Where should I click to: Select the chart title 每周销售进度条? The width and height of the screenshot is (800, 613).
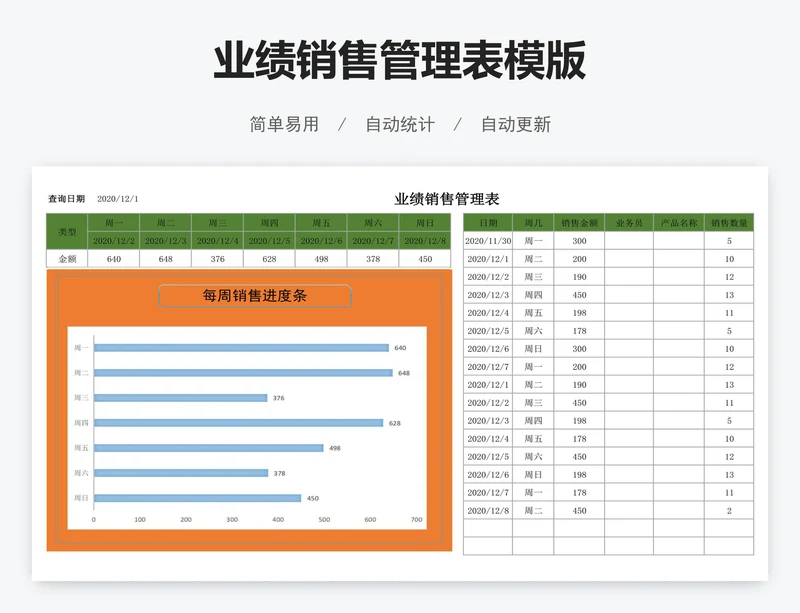(x=255, y=296)
